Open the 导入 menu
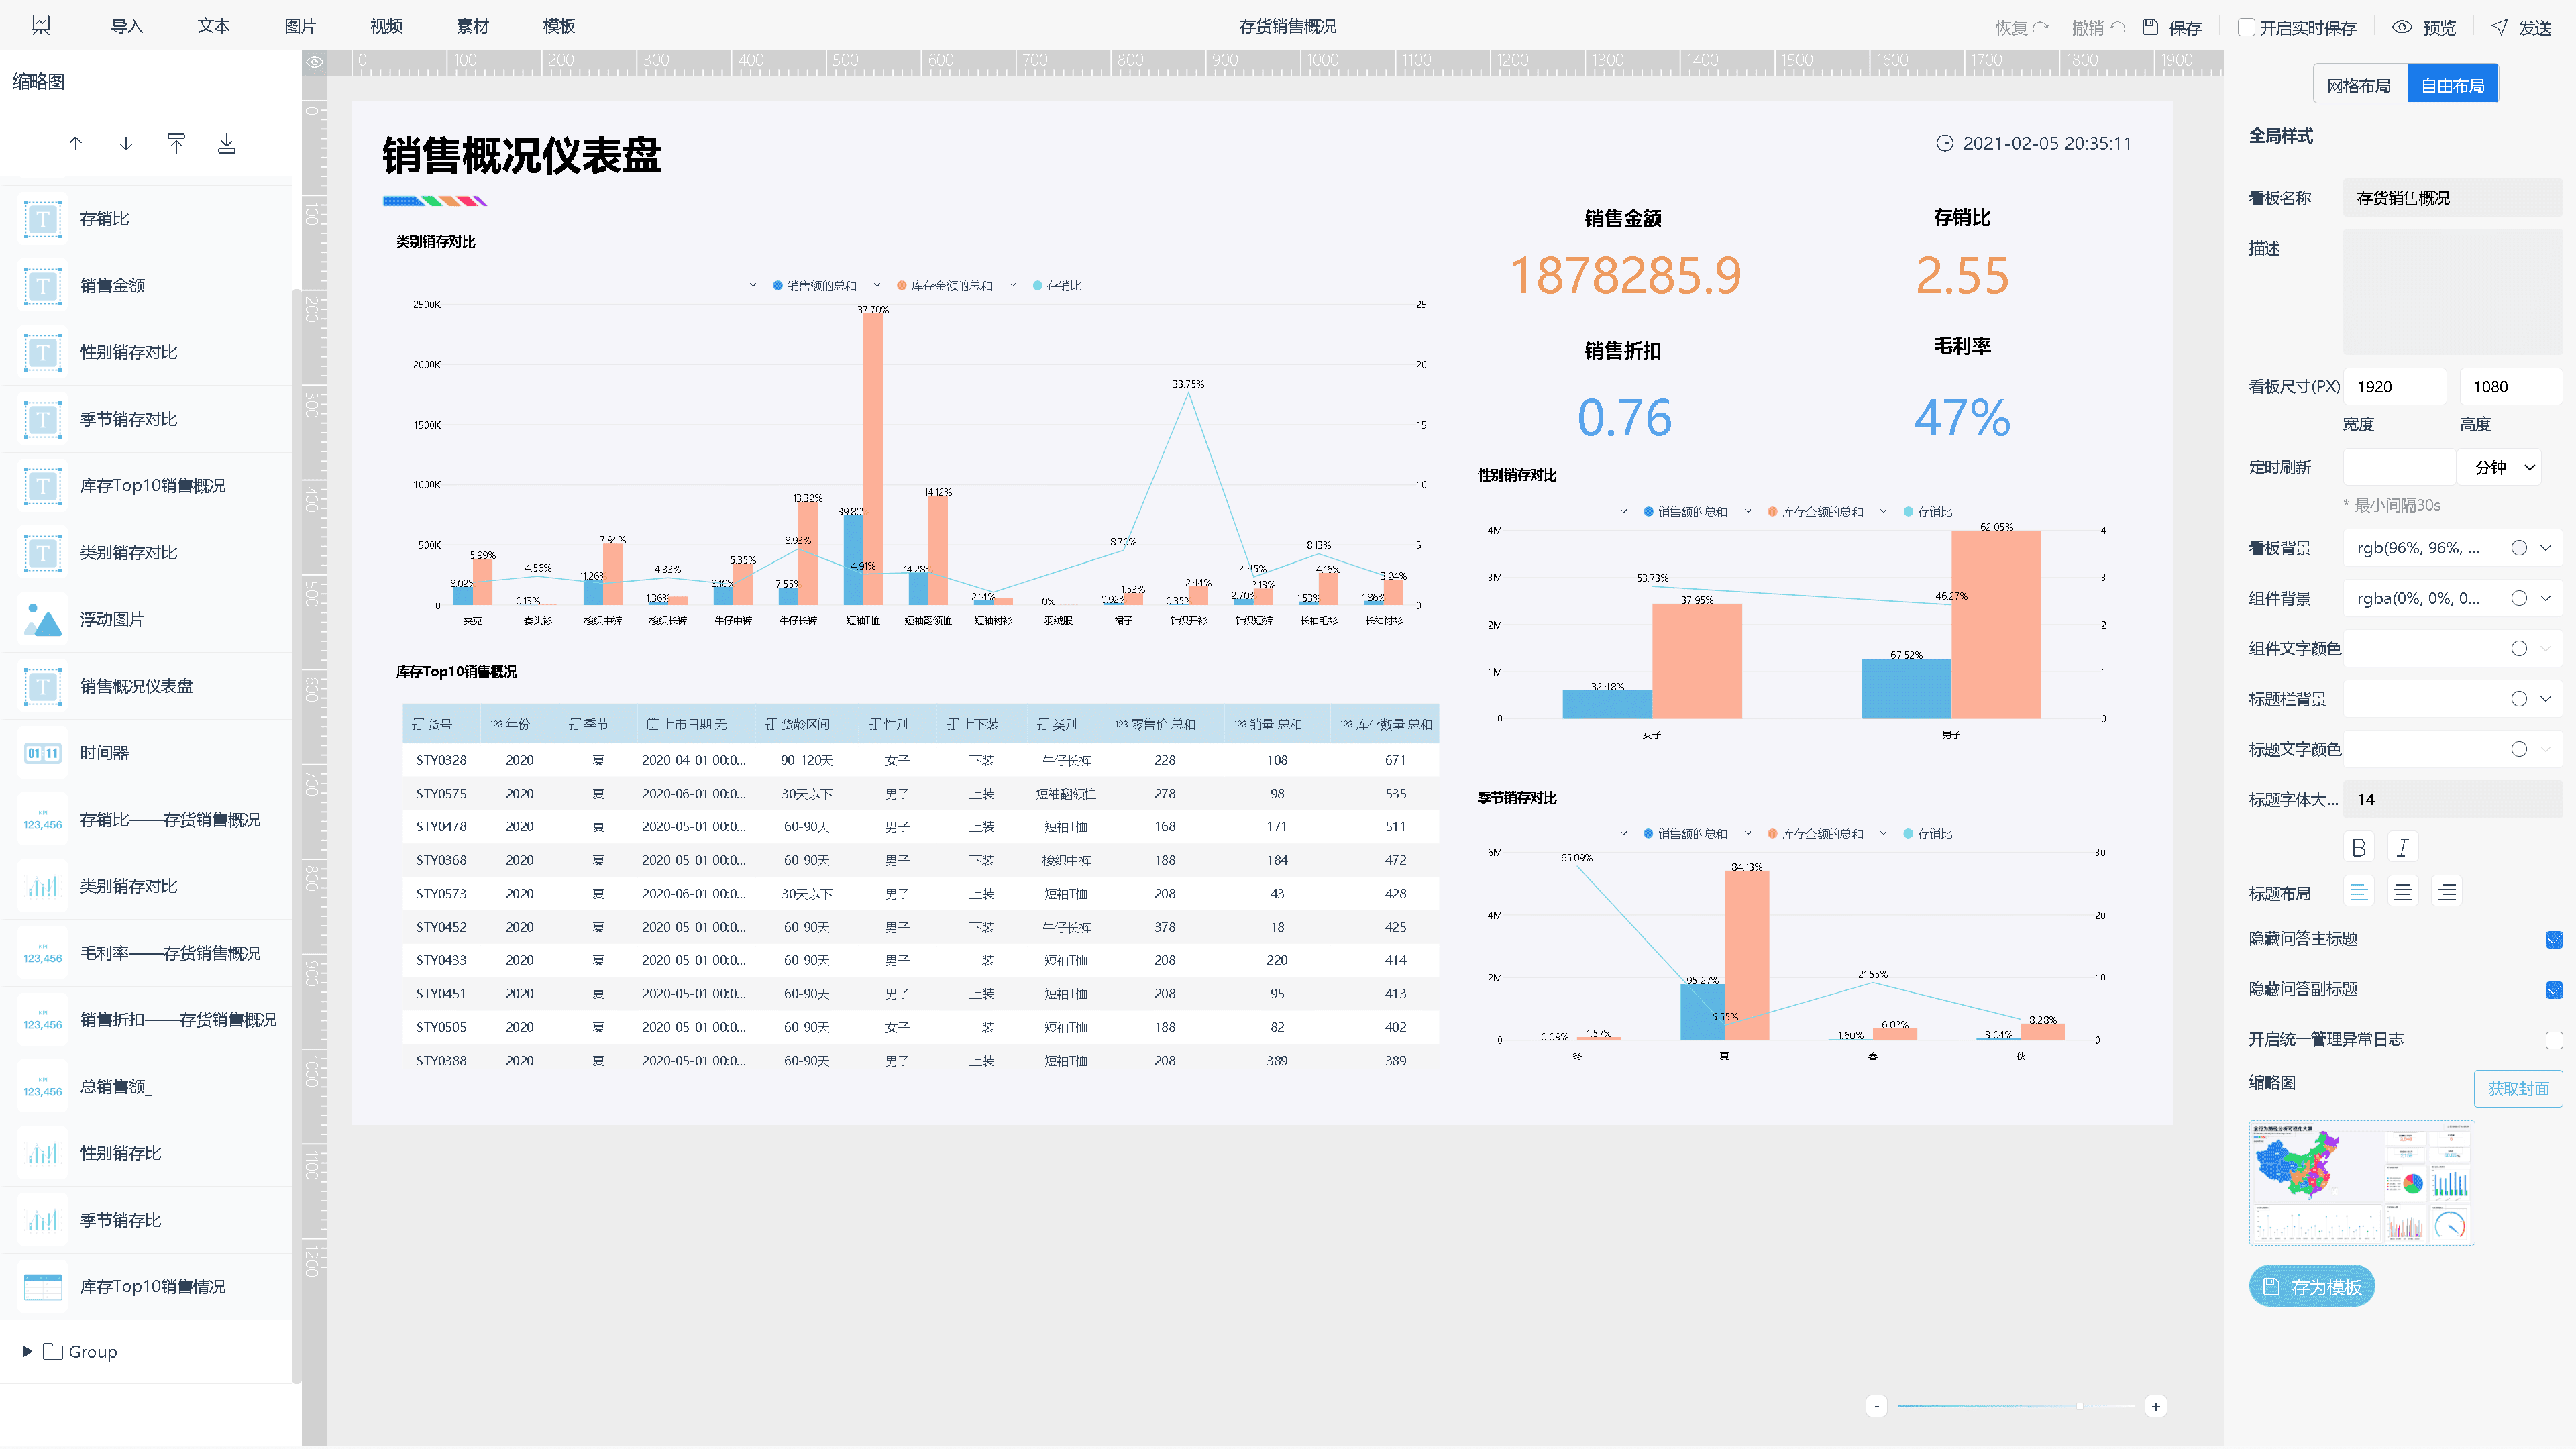This screenshot has height=1449, width=2576. pyautogui.click(x=126, y=26)
